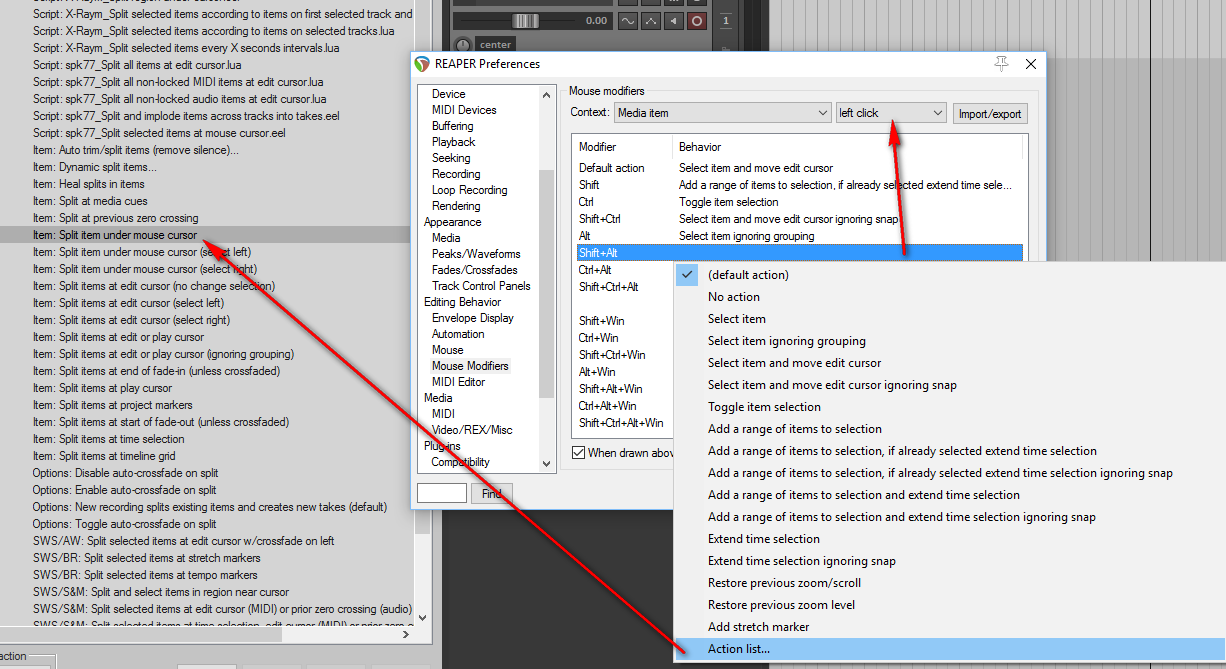Select 'Item: Split item under mouse cursor' action
The height and width of the screenshot is (669, 1226).
205,235
